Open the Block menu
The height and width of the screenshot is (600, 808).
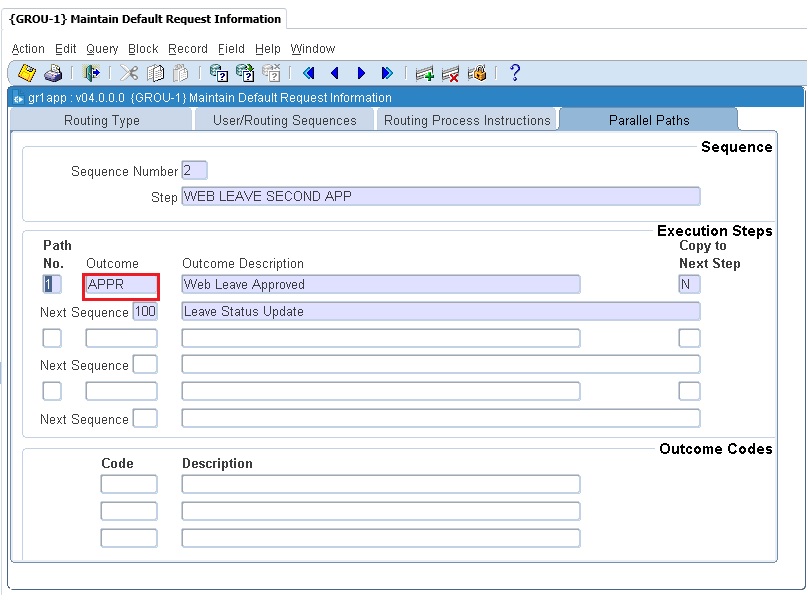(x=143, y=49)
